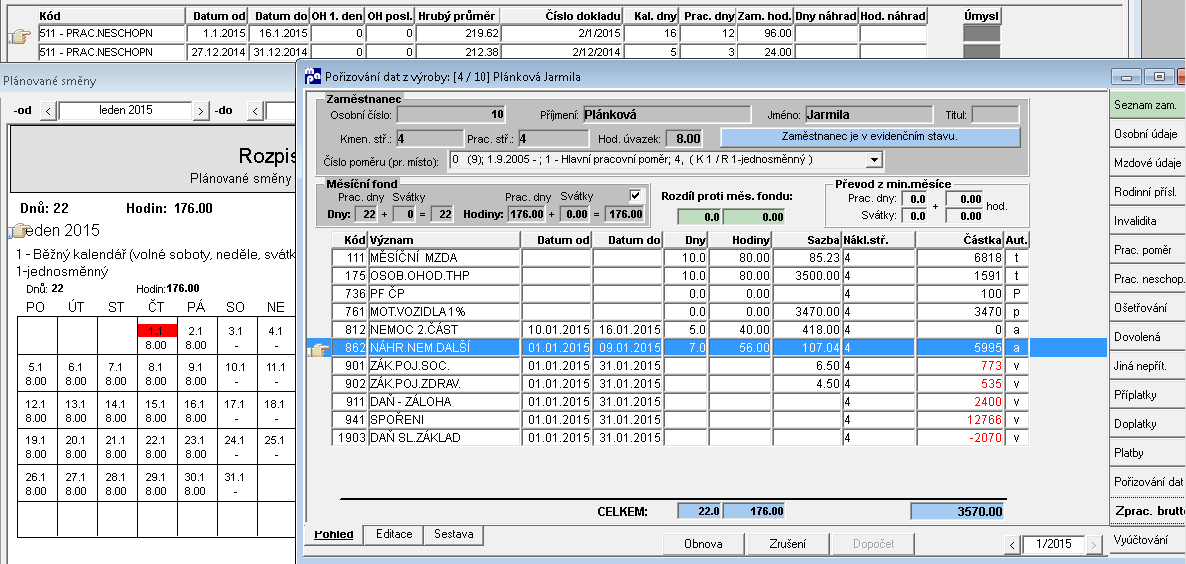
Task: Open Prac. neschop. in the side menu
Action: point(1147,279)
